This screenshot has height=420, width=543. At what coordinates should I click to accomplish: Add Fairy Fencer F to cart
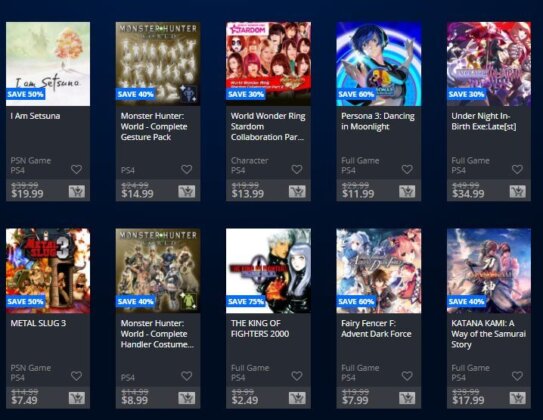tap(407, 398)
